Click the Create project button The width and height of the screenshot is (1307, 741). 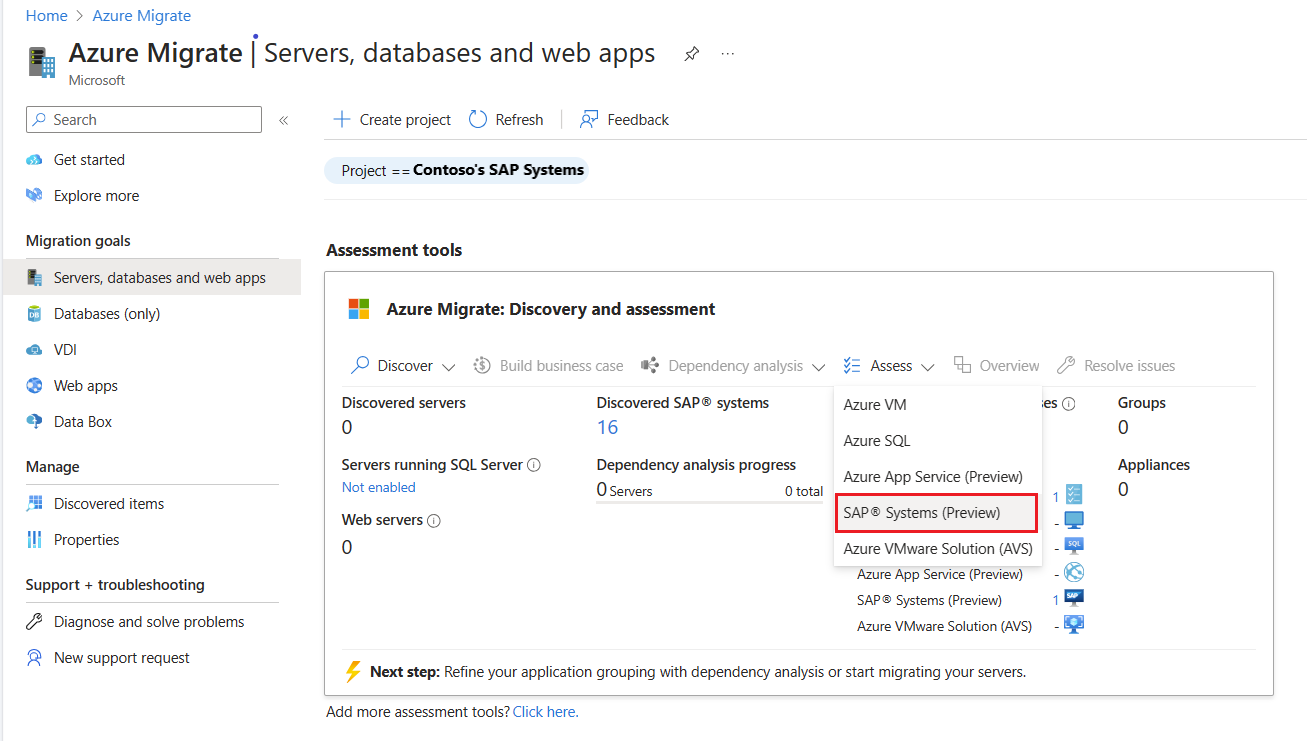[392, 120]
